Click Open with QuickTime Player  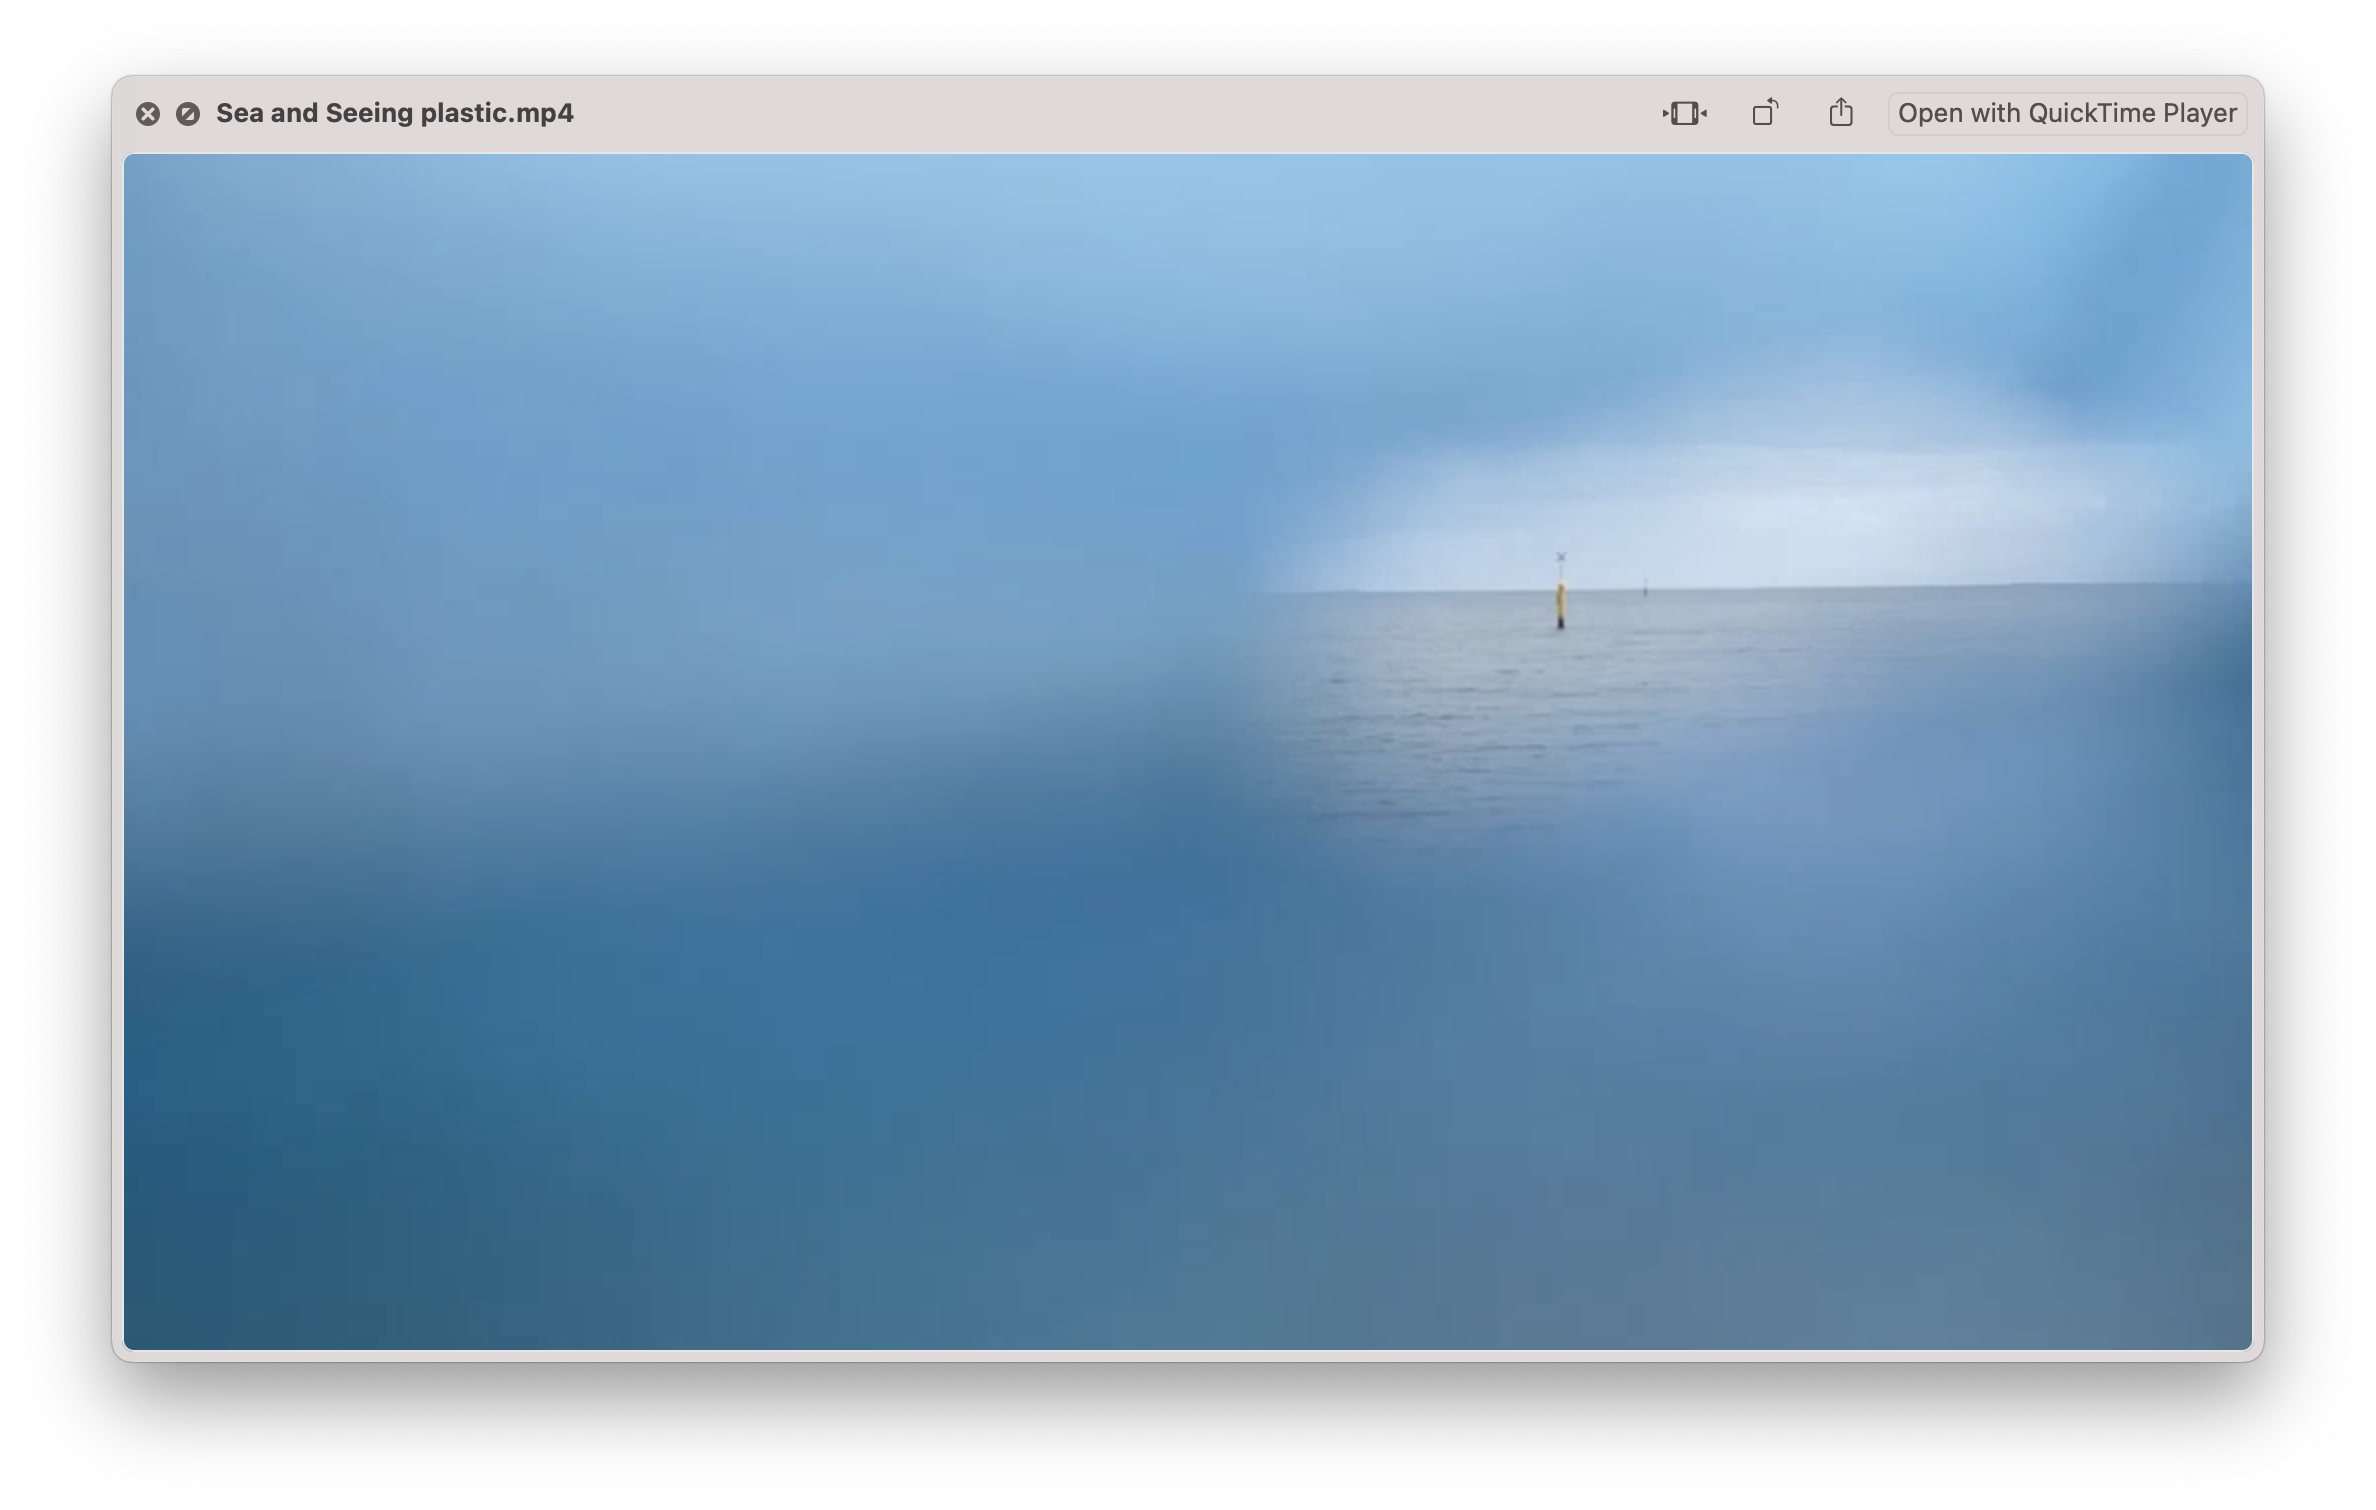coord(2066,113)
